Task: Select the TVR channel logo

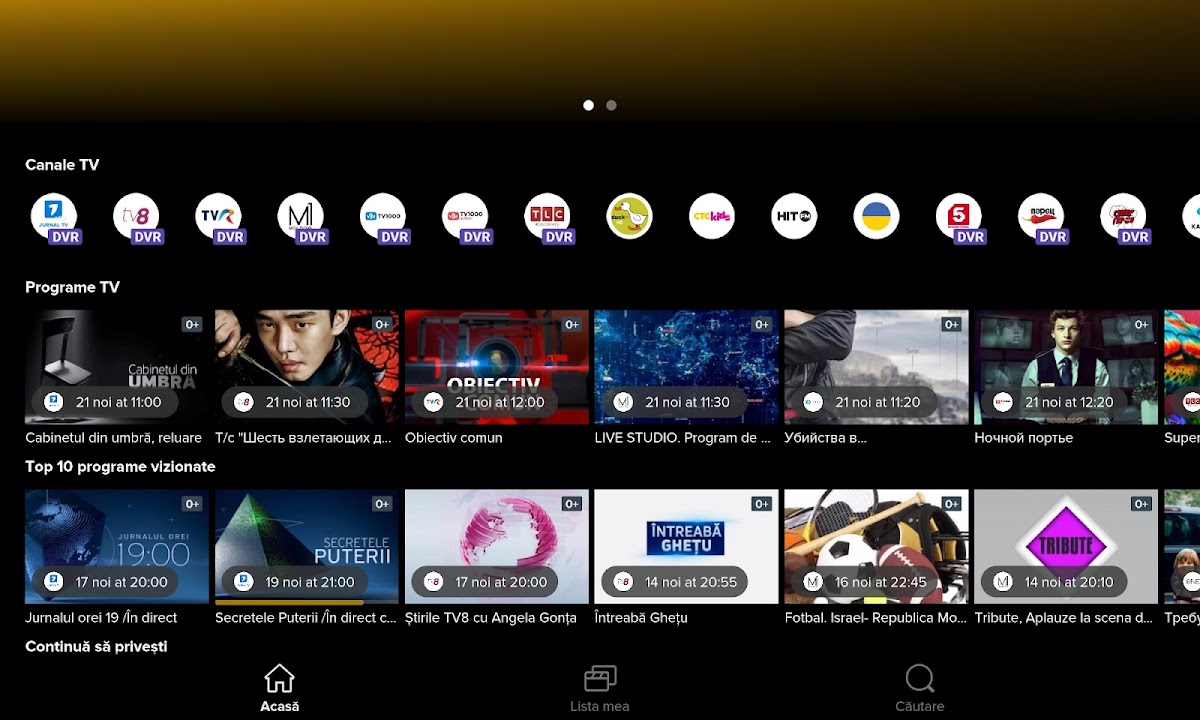Action: tap(218, 217)
